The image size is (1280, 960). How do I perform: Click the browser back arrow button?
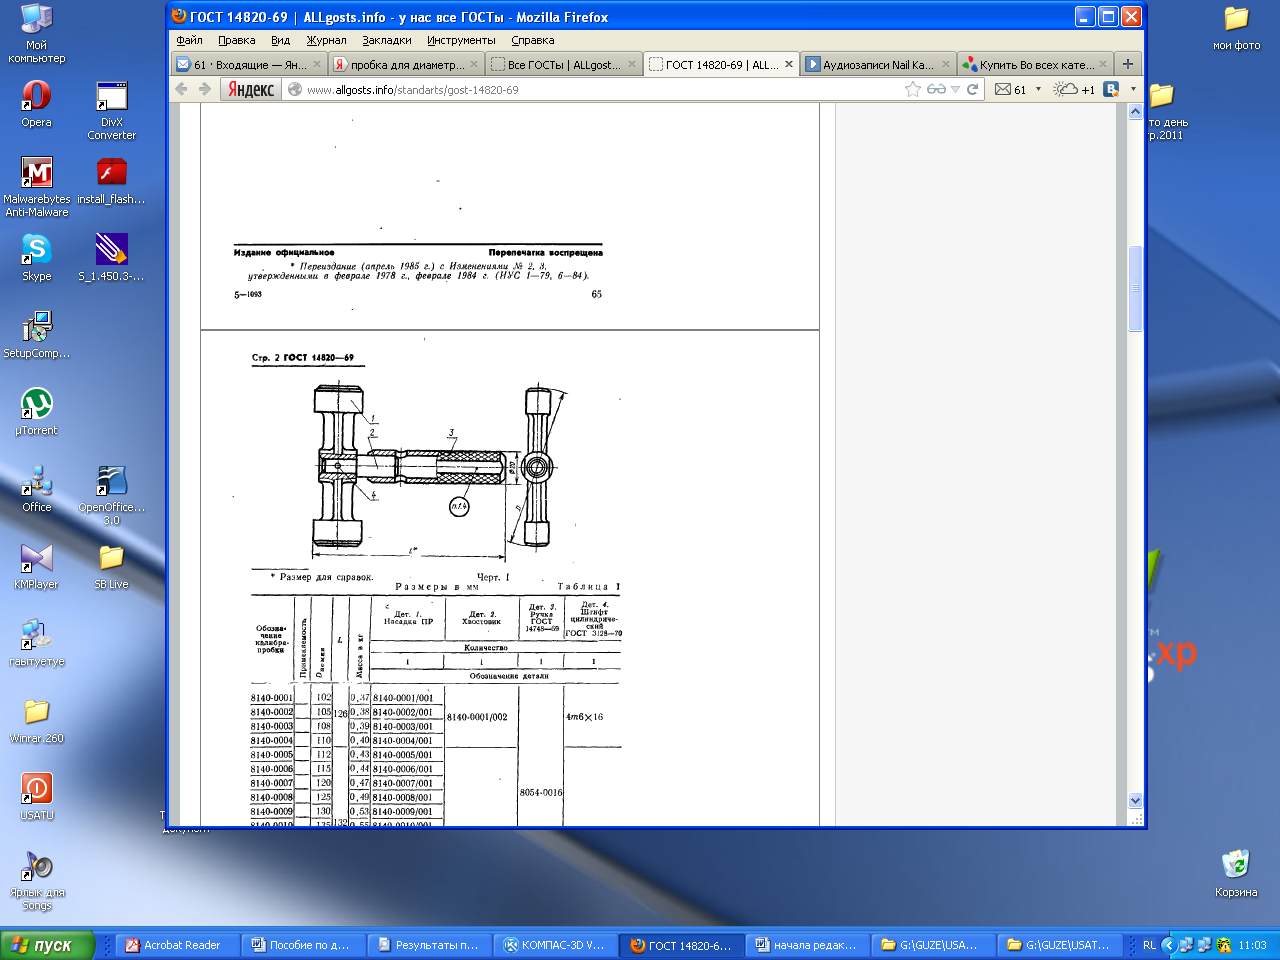click(x=181, y=89)
